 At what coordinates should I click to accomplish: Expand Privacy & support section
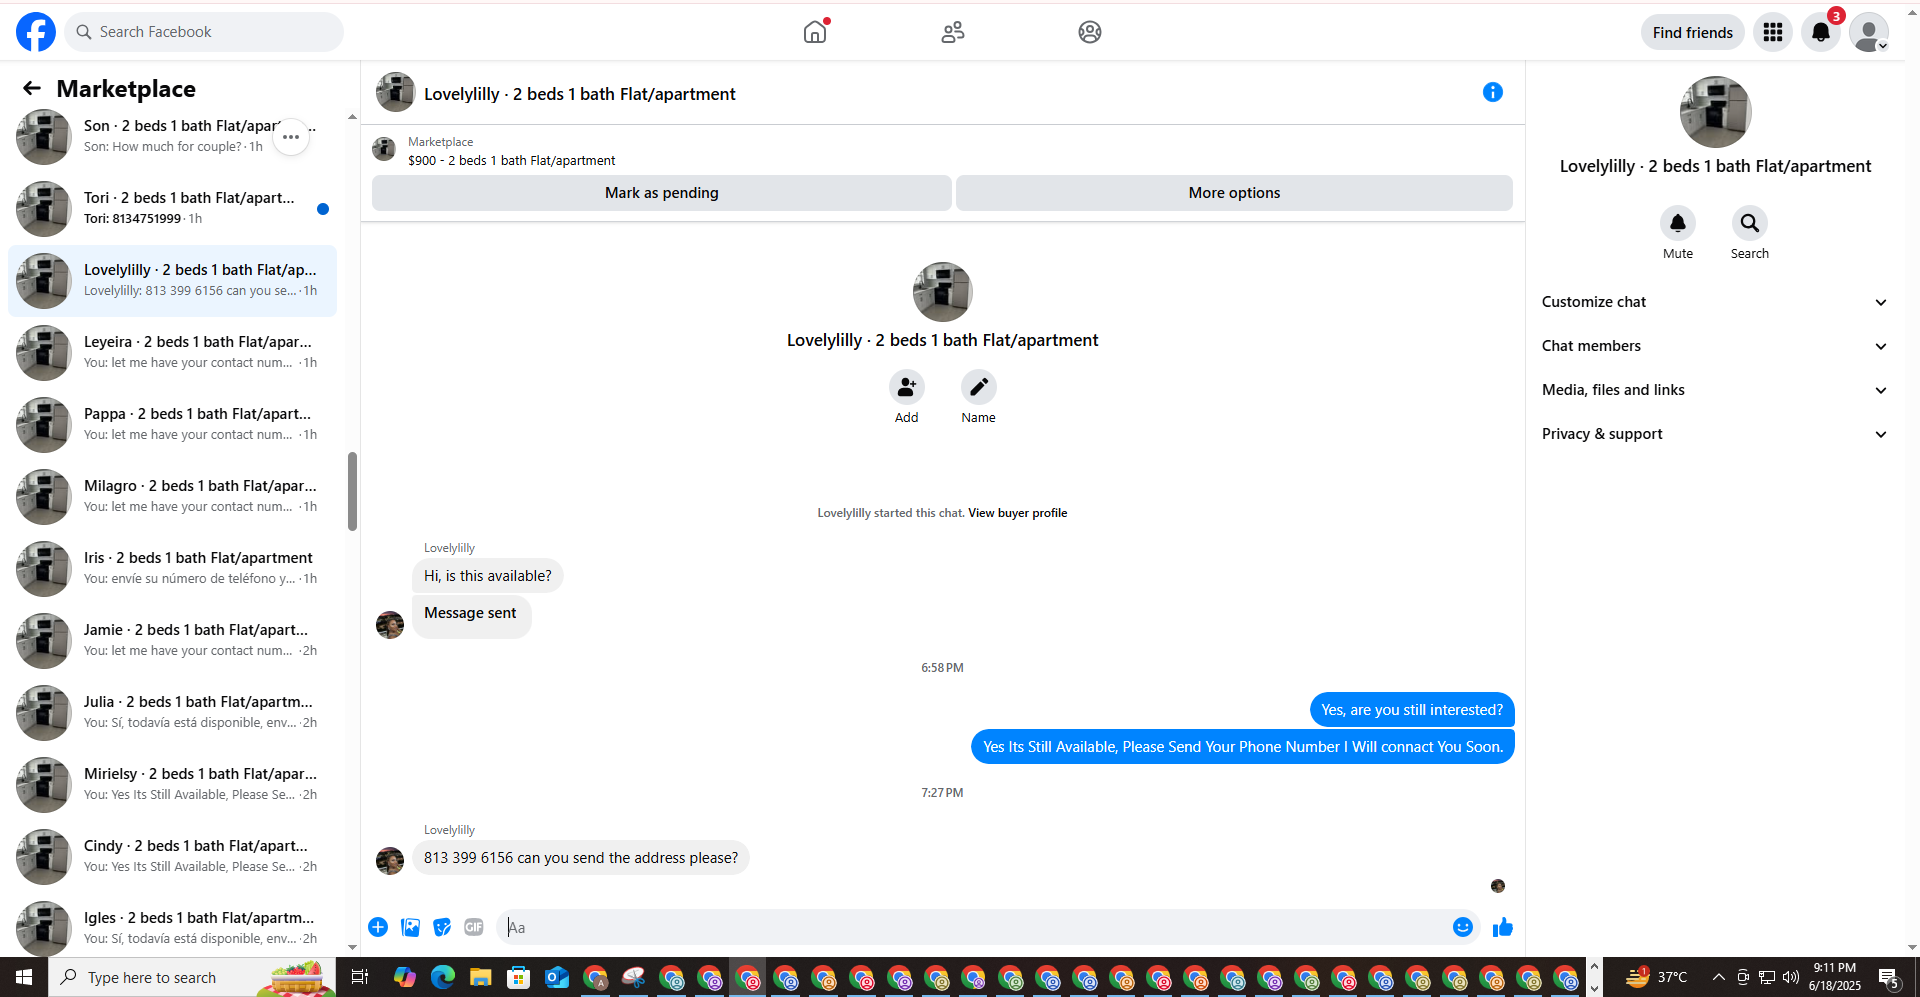click(x=1715, y=434)
